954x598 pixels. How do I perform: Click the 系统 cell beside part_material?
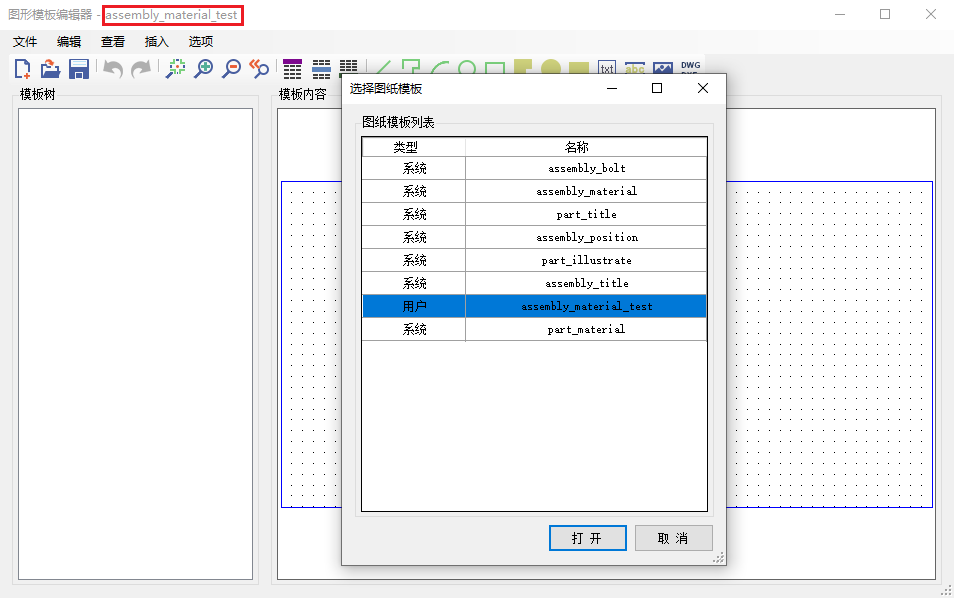click(x=414, y=329)
